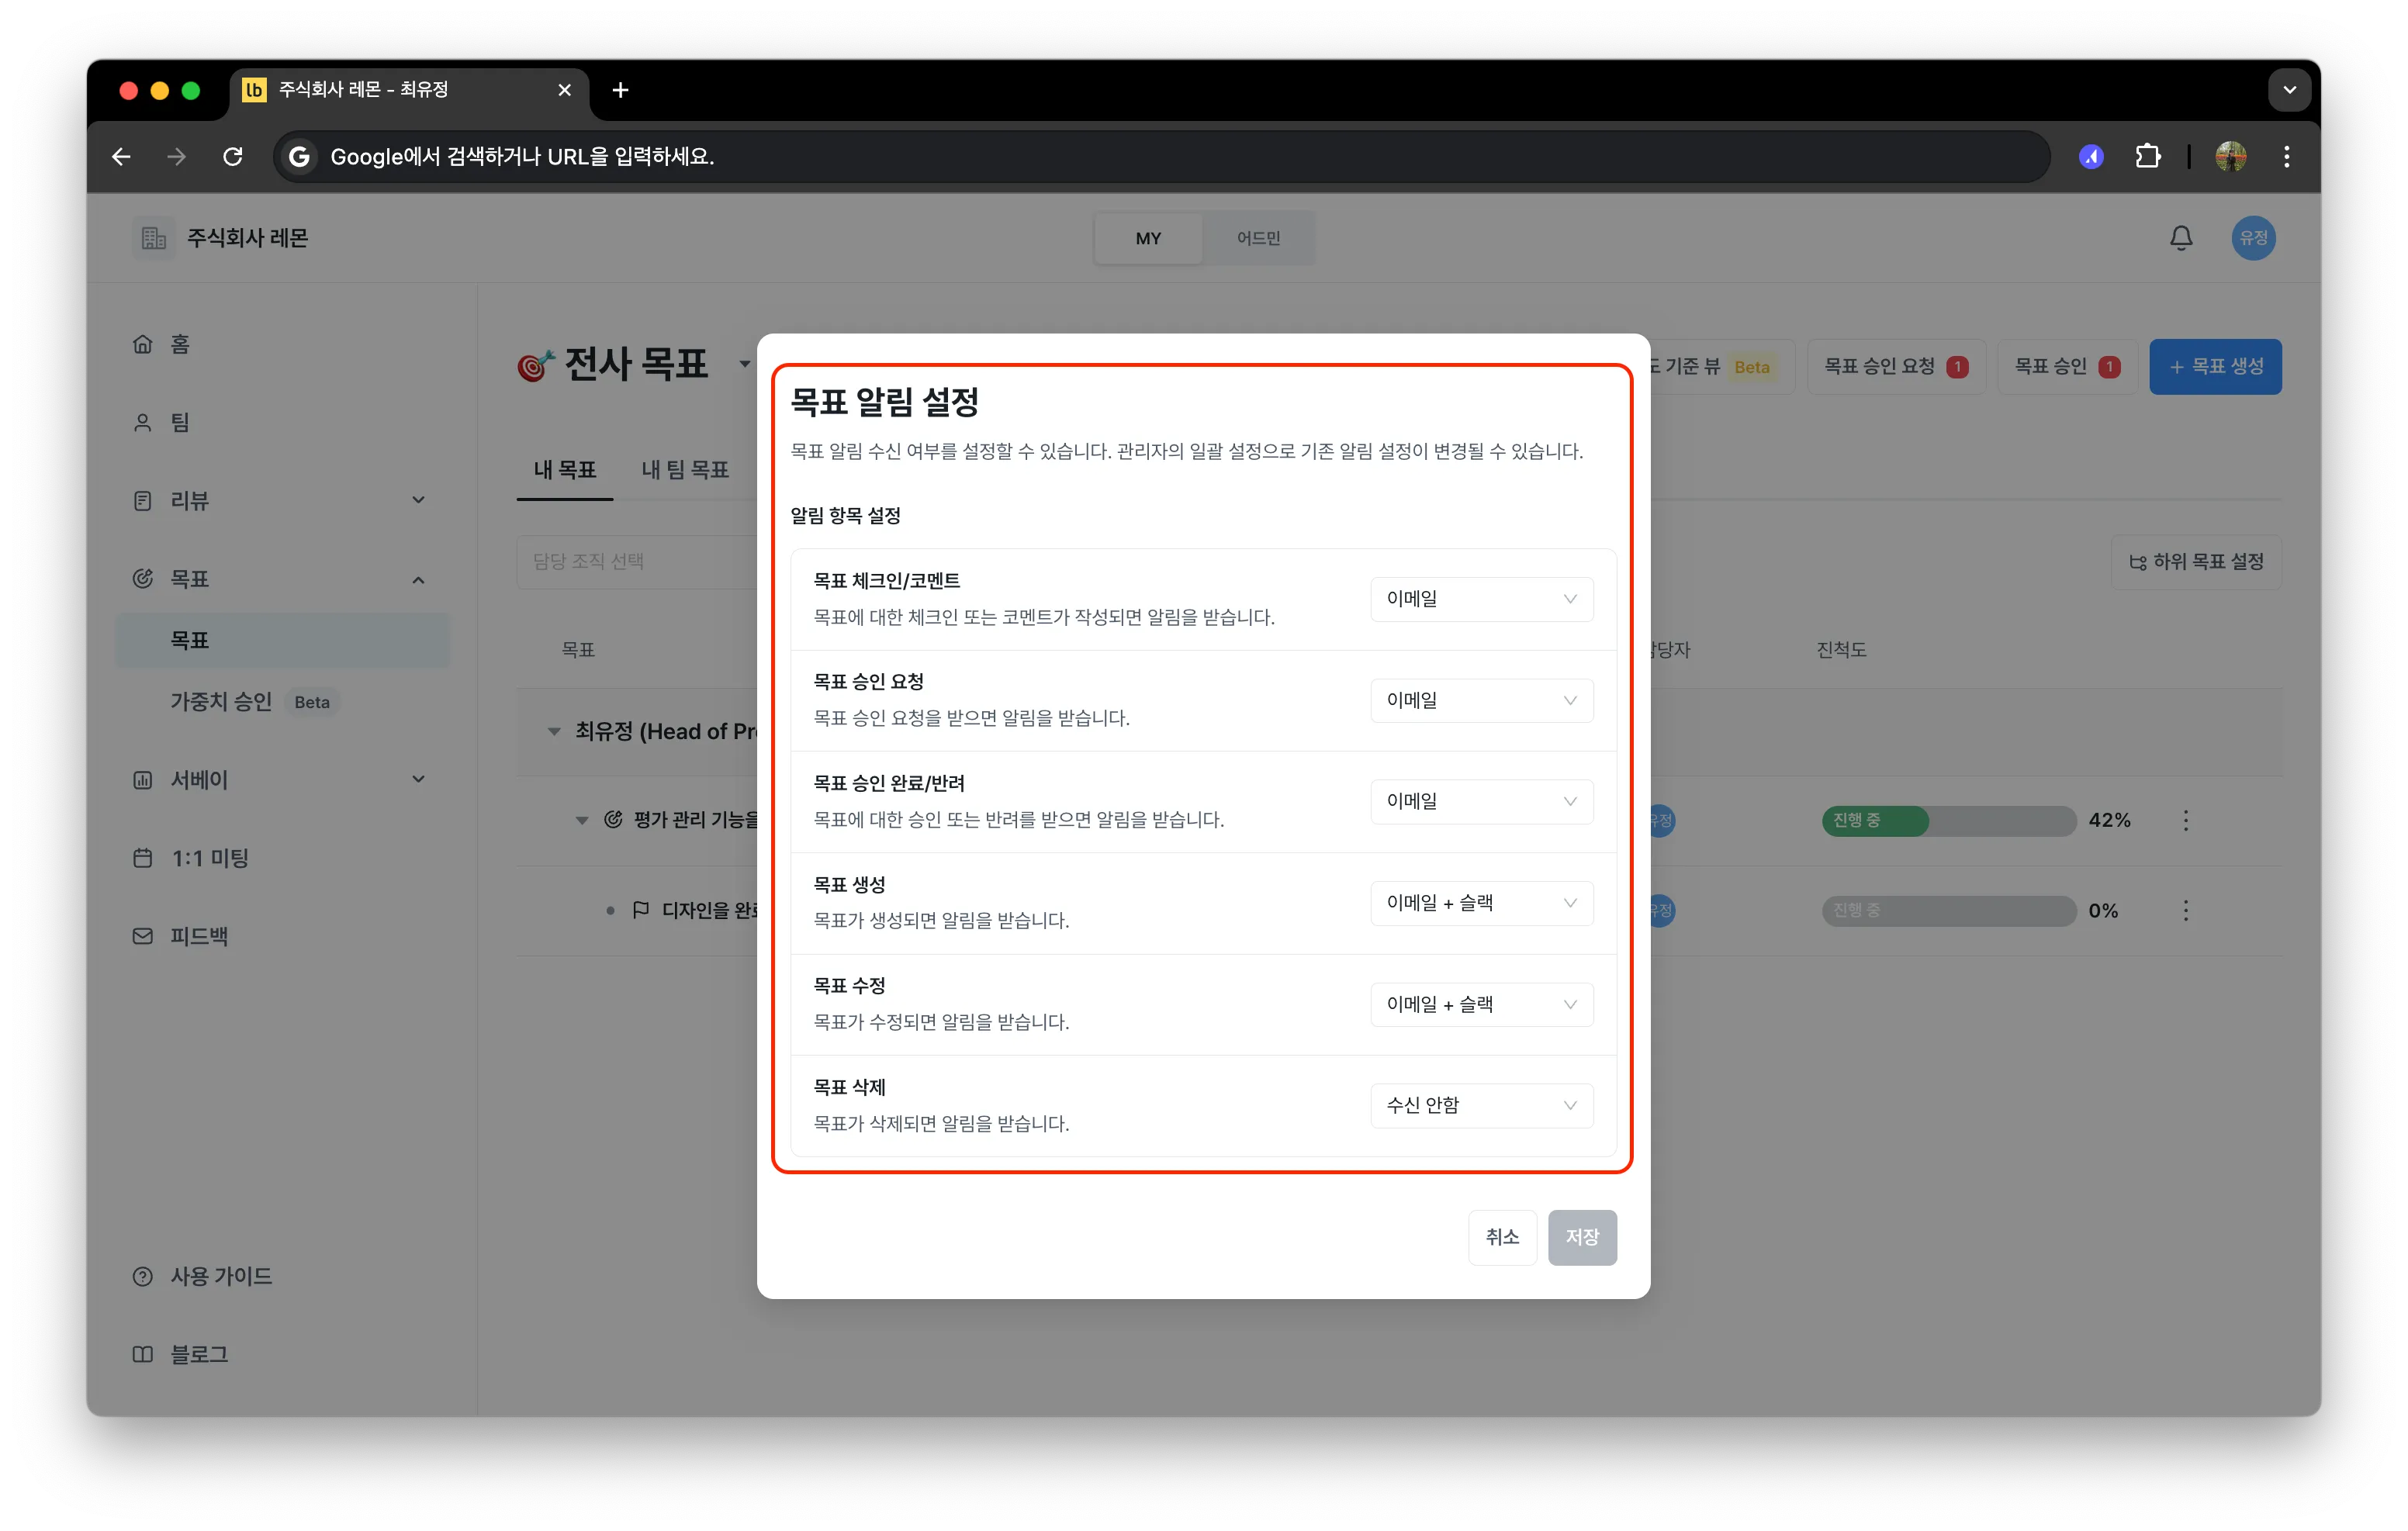Viewport: 2408px width, 1531px height.
Task: Open dropdown for 목표 체크인/코멘트 alert
Action: tap(1481, 599)
